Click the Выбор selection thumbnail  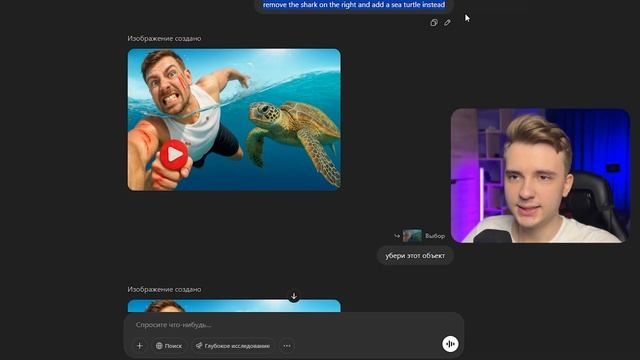click(412, 236)
